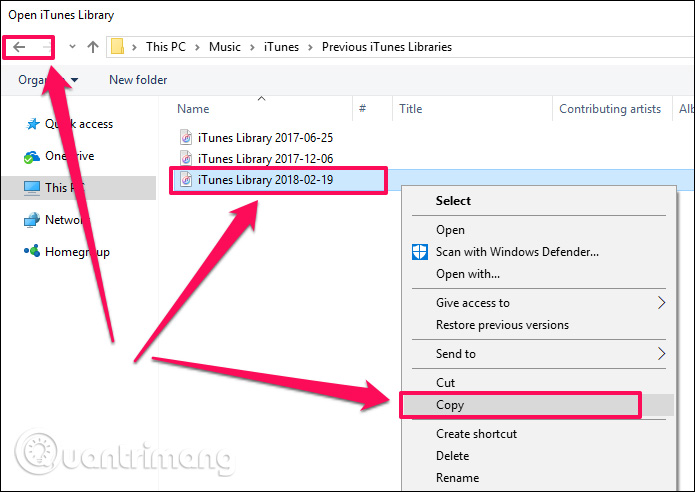Expand the Send to submenu arrow
Viewport: 695px width, 492px height.
point(661,354)
